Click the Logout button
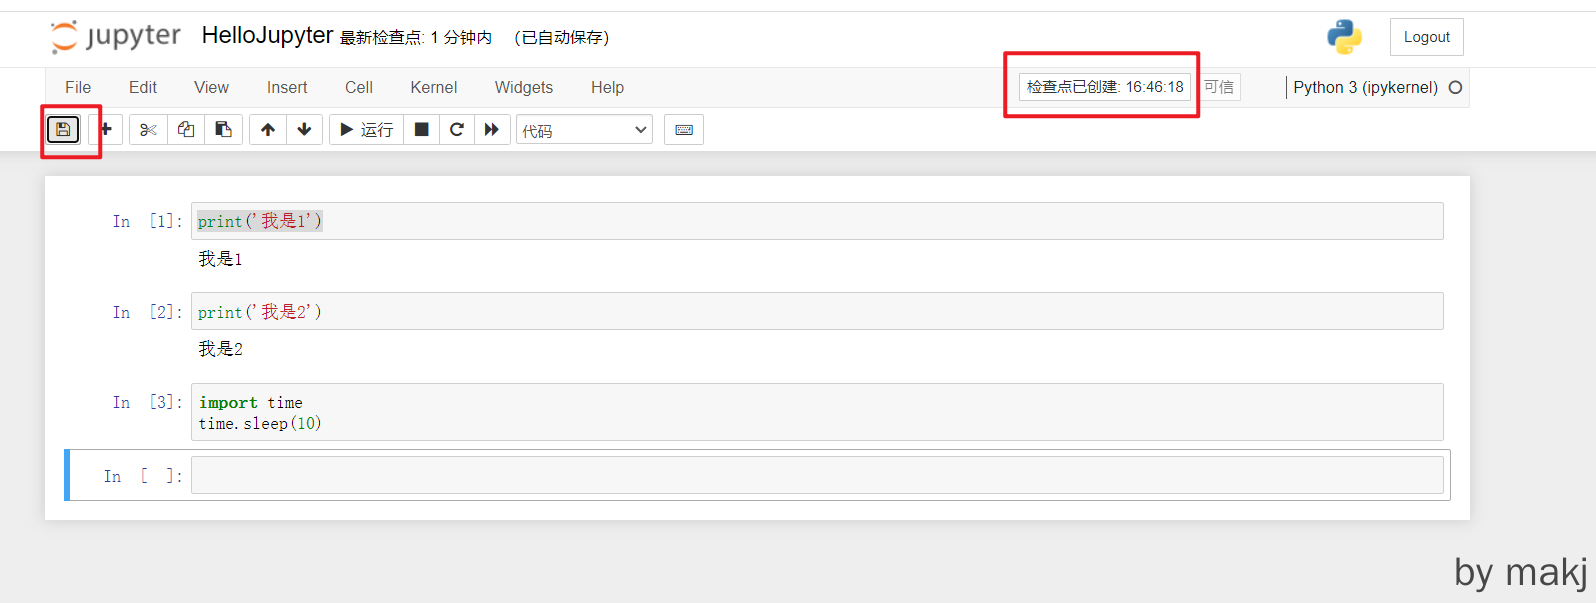1596x603 pixels. (1426, 37)
